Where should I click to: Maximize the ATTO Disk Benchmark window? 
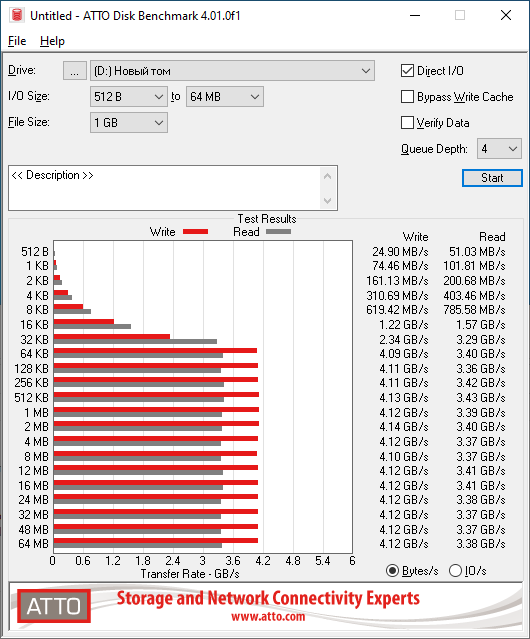click(460, 15)
